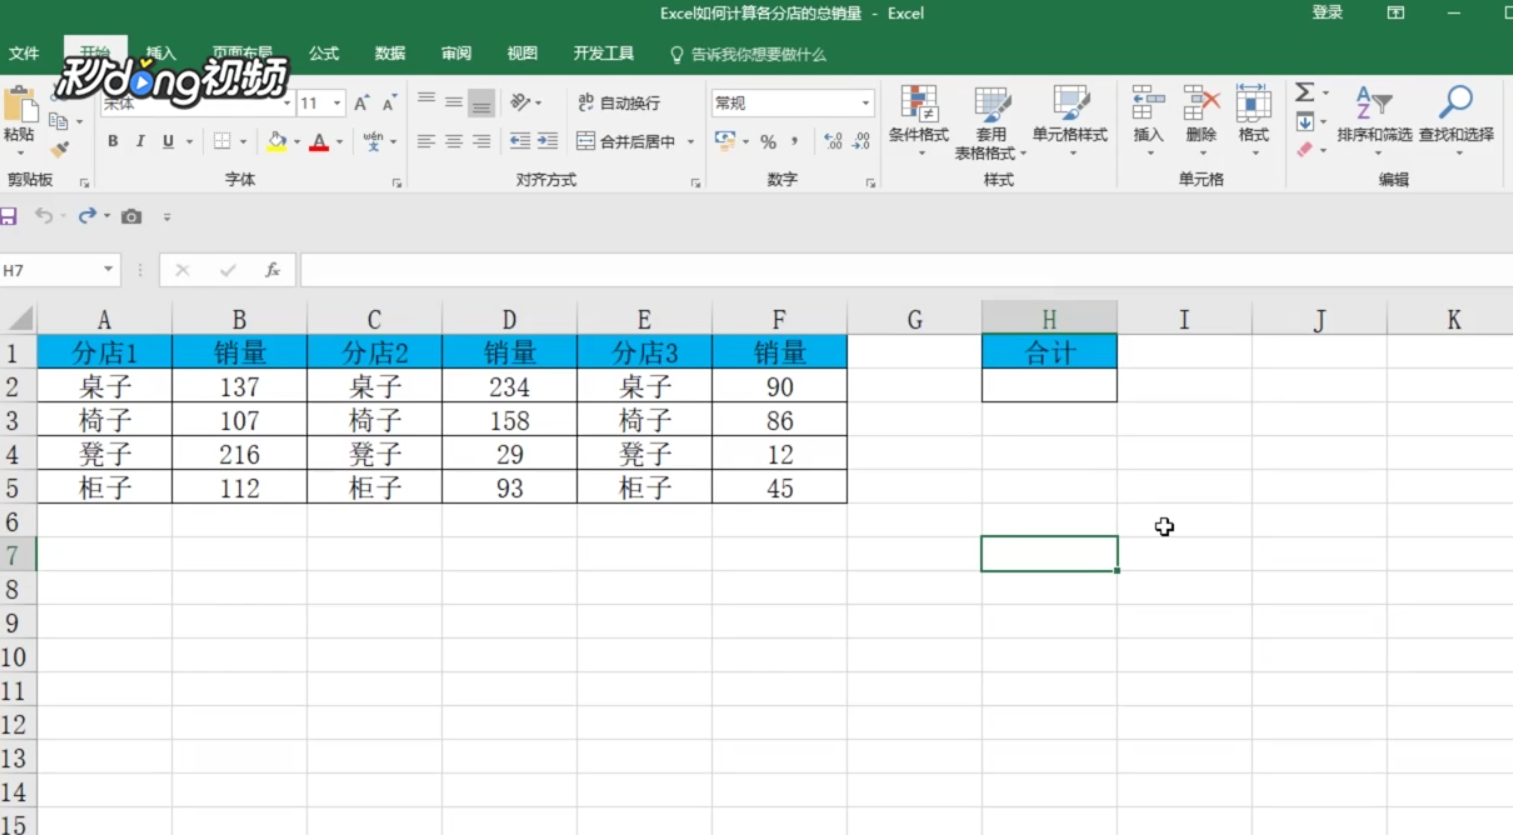Open the Name Box dropdown arrow
Image resolution: width=1513 pixels, height=835 pixels.
tap(108, 270)
